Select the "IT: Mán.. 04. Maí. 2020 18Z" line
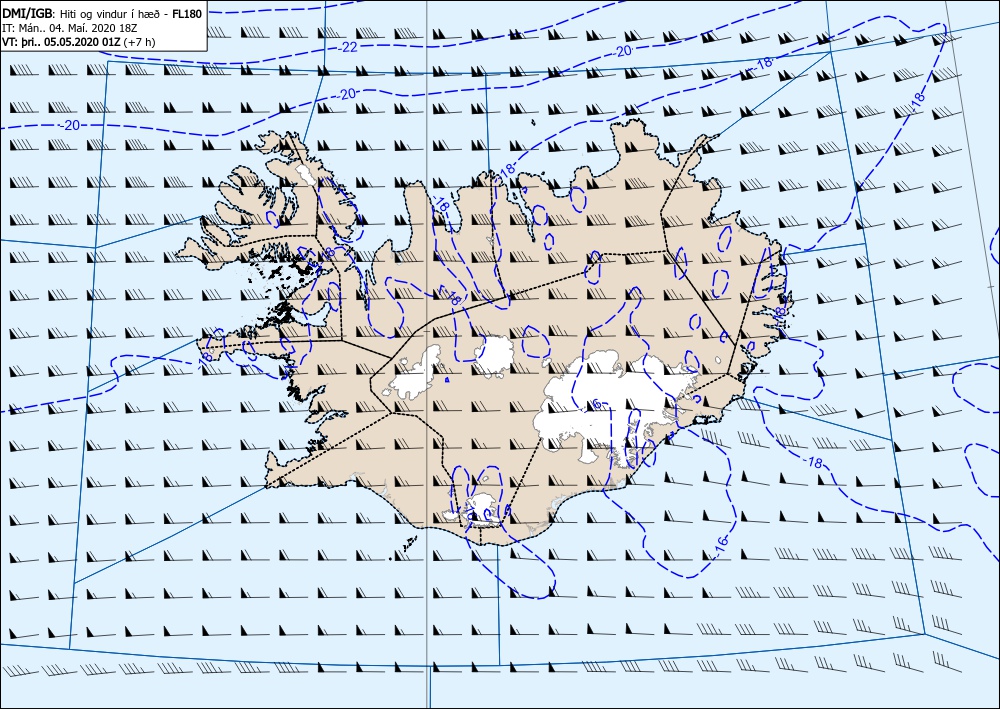Viewport: 1000px width, 709px height. (x=70, y=28)
